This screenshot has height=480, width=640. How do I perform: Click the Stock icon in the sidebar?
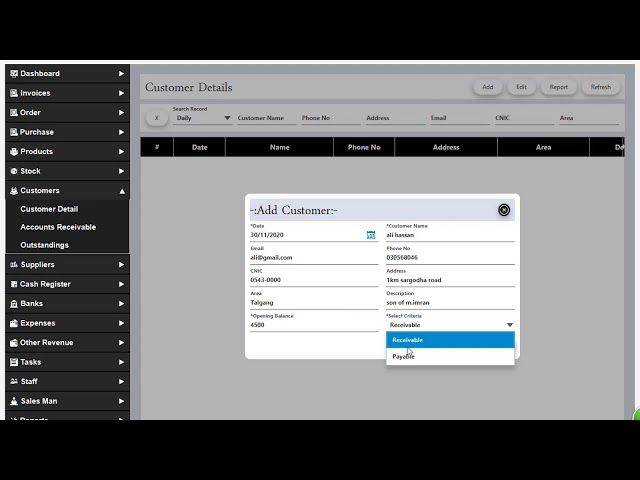point(14,171)
